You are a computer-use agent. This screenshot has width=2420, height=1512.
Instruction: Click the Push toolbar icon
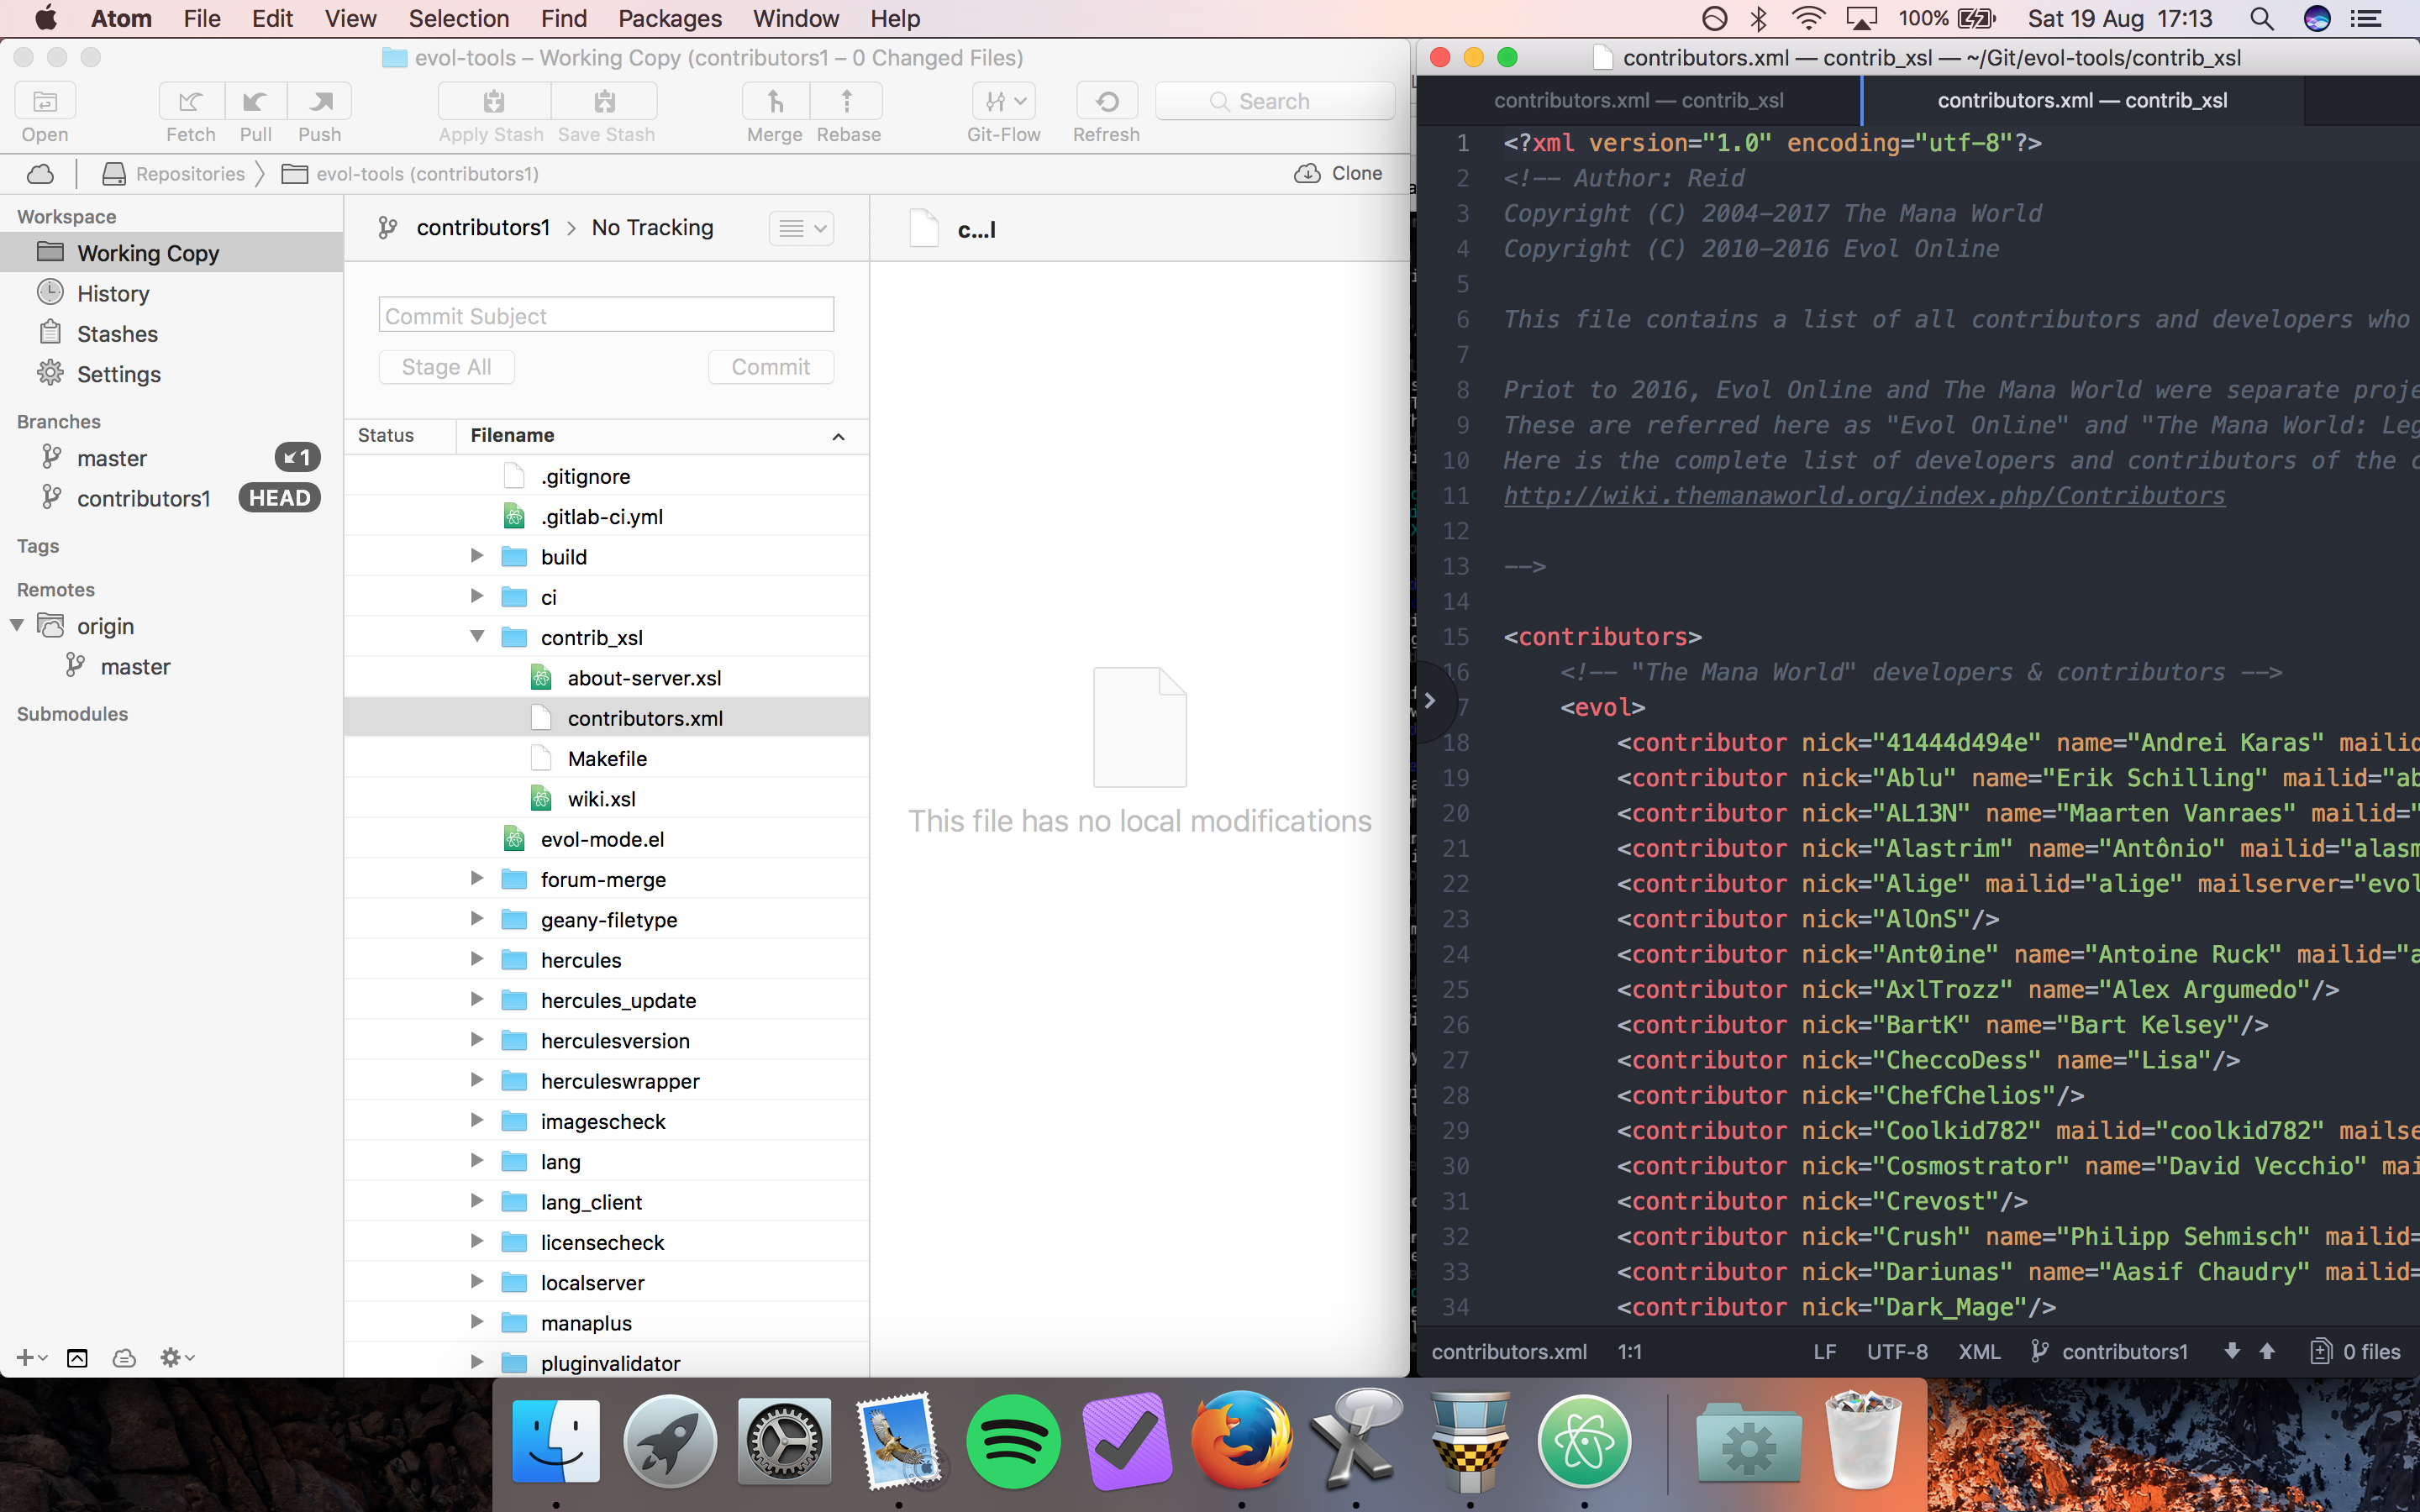tap(320, 101)
